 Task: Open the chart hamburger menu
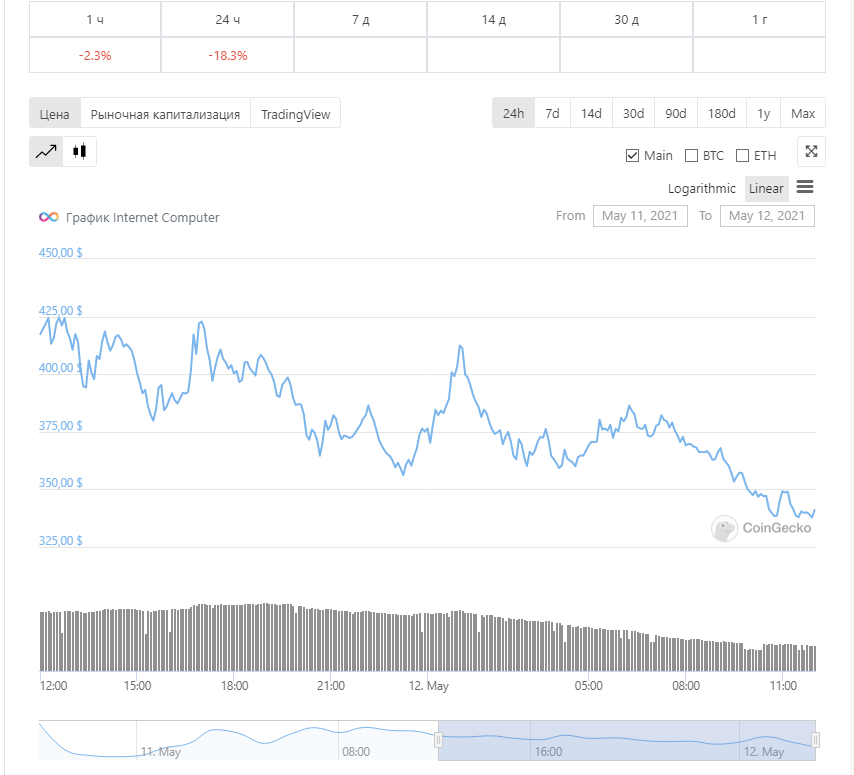point(805,187)
